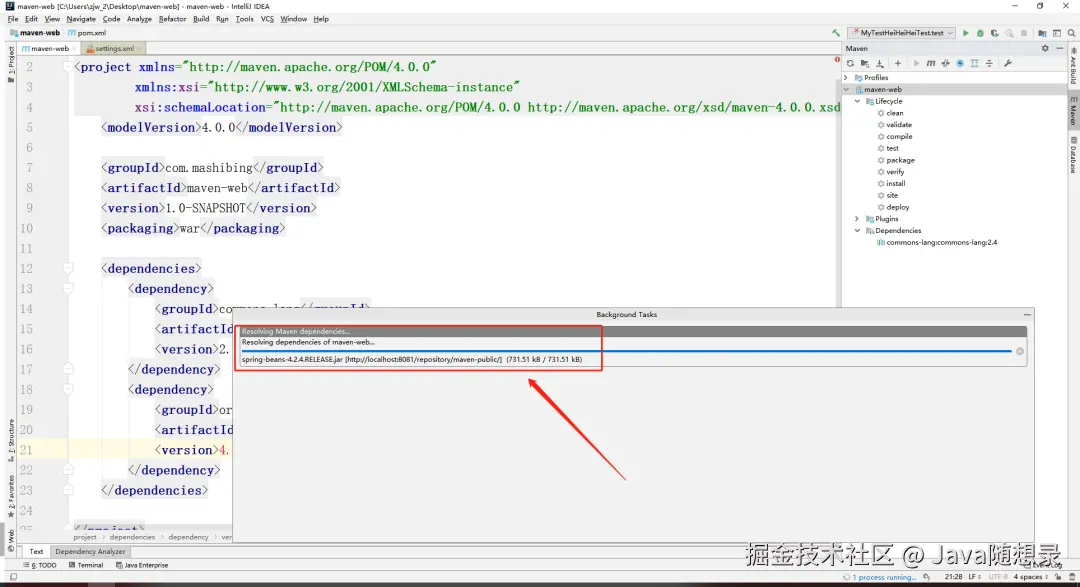Open the Structure tool window side tab

(x=10, y=441)
